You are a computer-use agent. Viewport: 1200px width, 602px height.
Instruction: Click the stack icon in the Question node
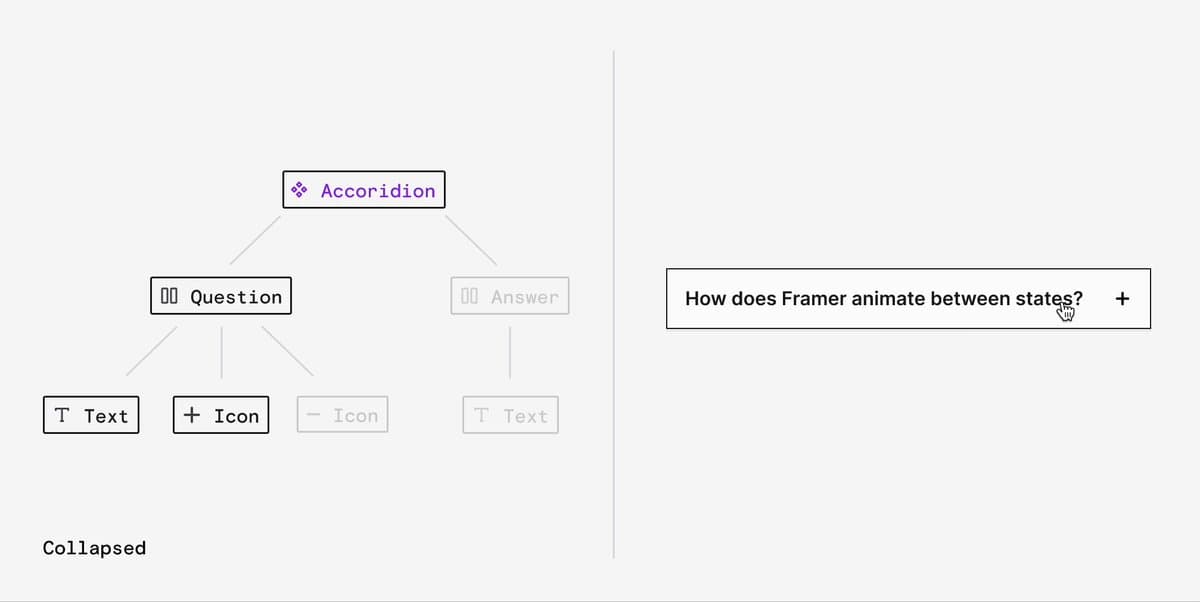click(x=169, y=296)
